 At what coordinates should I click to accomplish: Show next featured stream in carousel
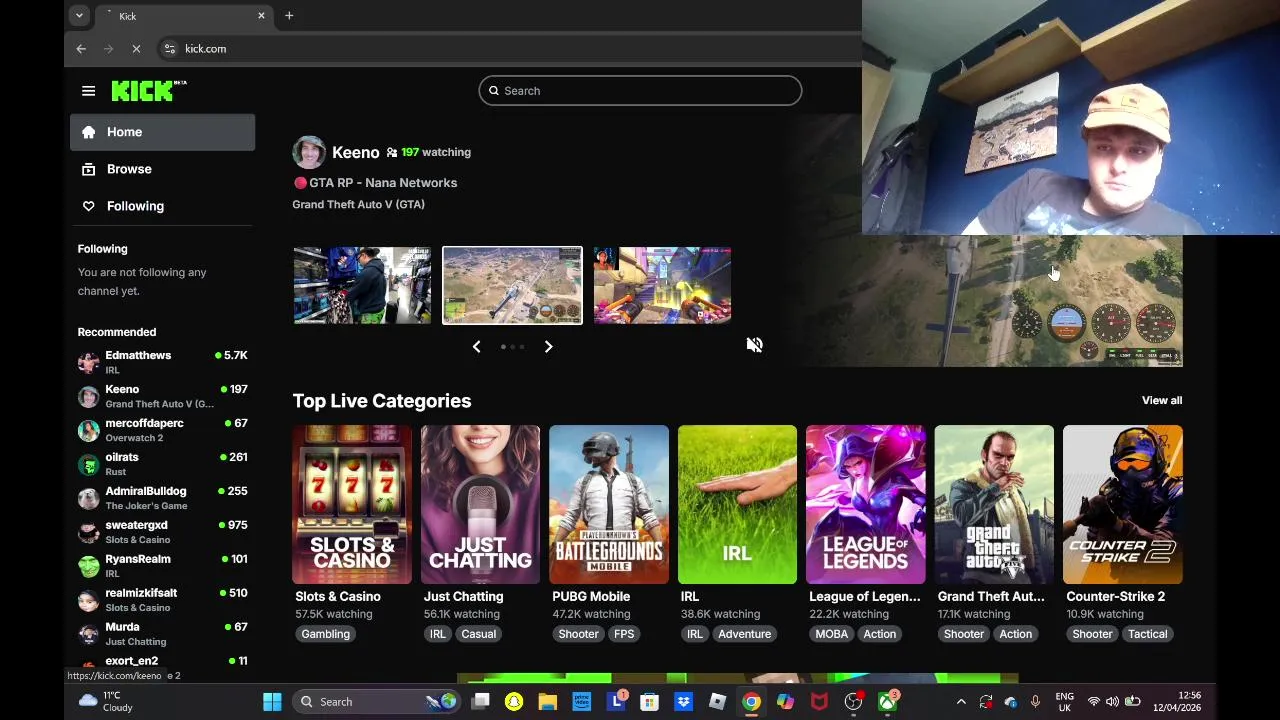[548, 346]
